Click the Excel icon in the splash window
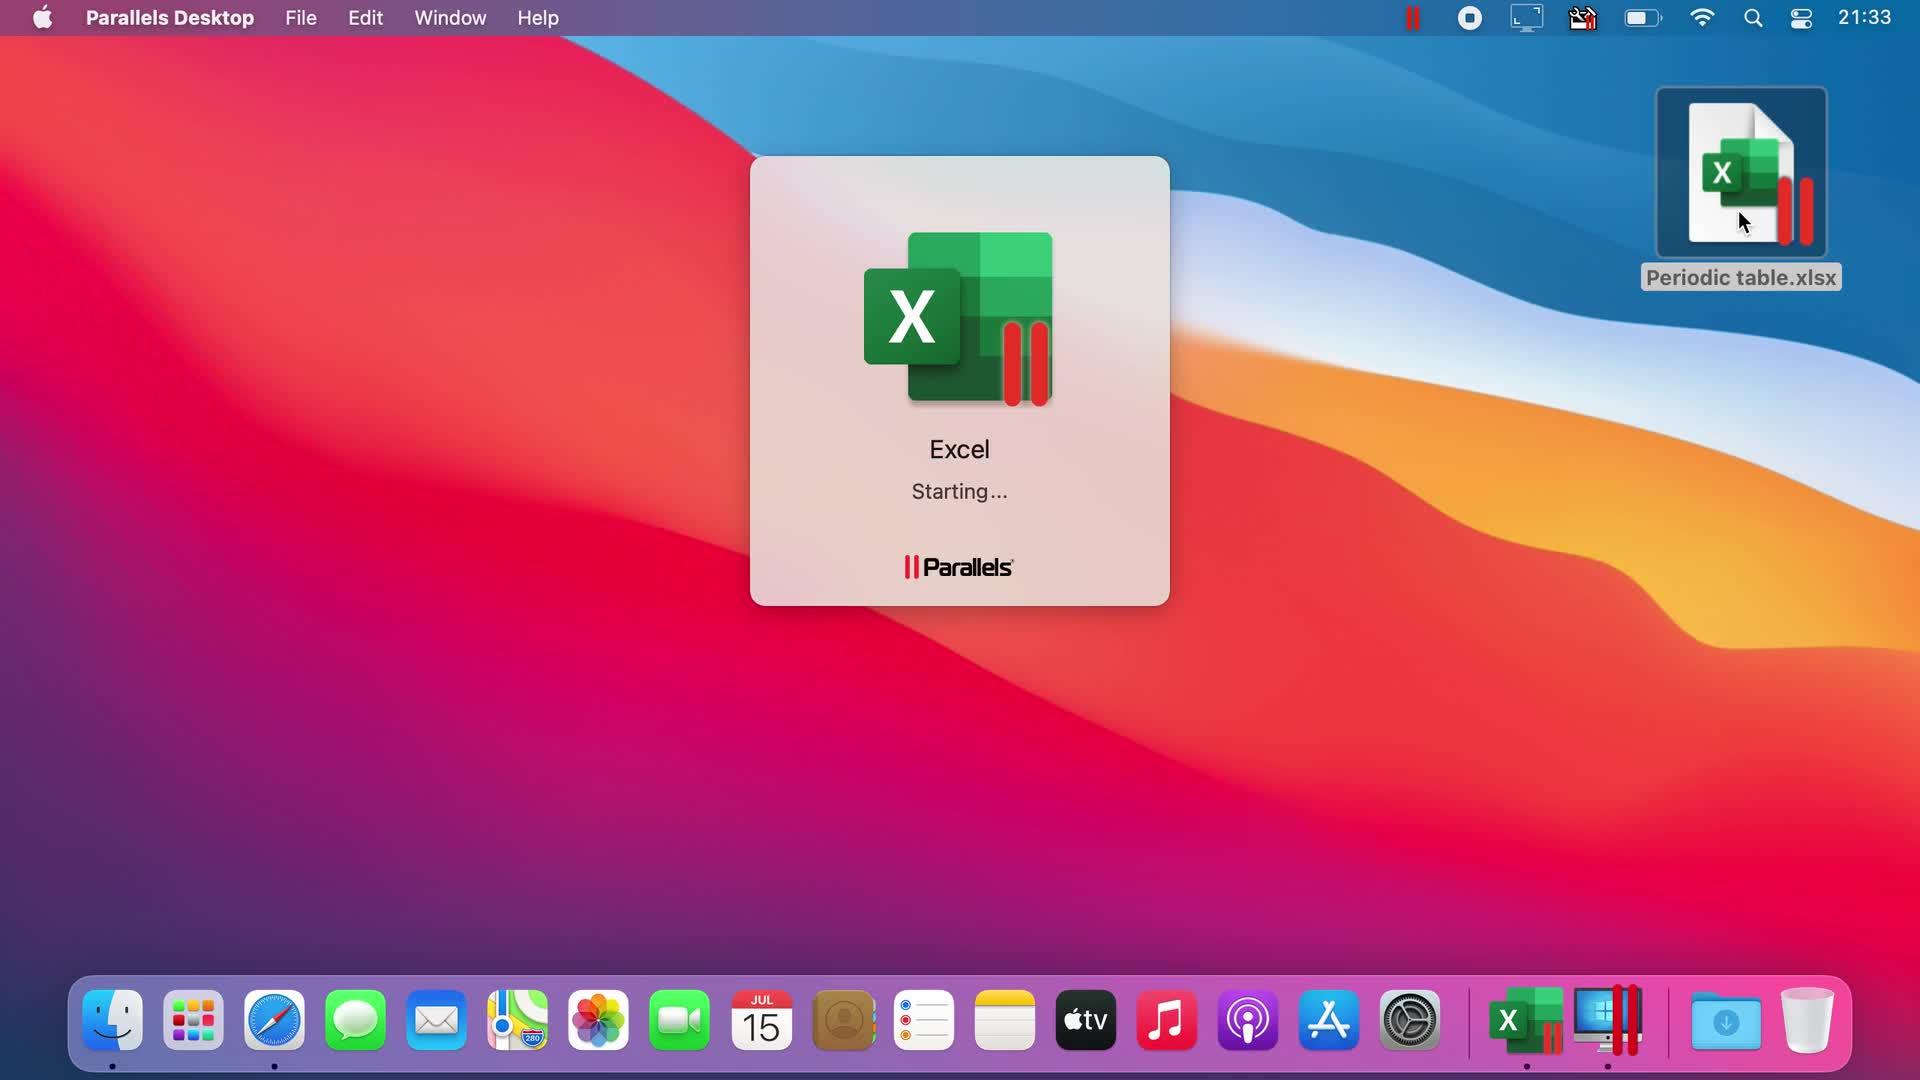 [x=959, y=318]
